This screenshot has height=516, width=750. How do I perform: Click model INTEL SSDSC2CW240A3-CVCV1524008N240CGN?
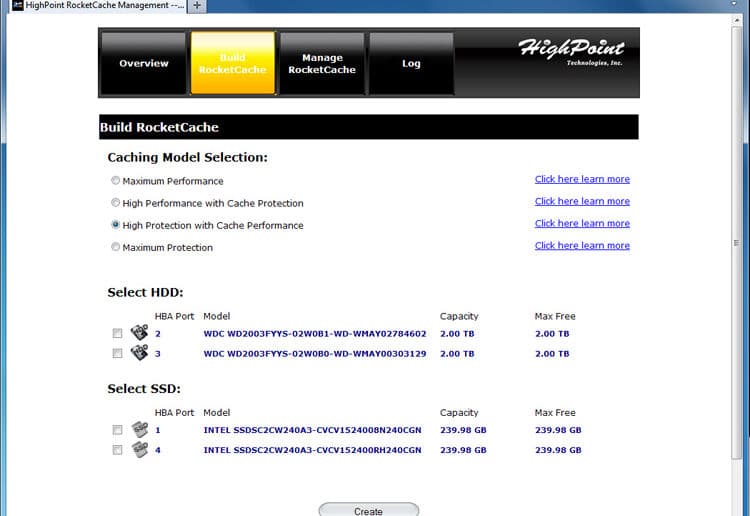(x=312, y=430)
